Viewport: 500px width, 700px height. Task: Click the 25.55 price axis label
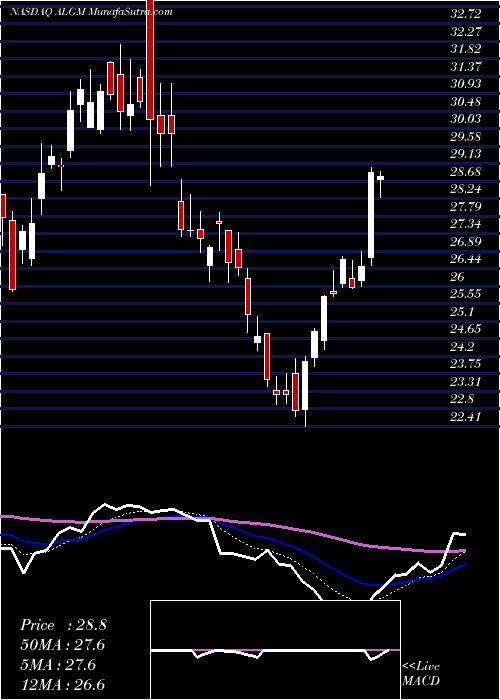tap(466, 294)
